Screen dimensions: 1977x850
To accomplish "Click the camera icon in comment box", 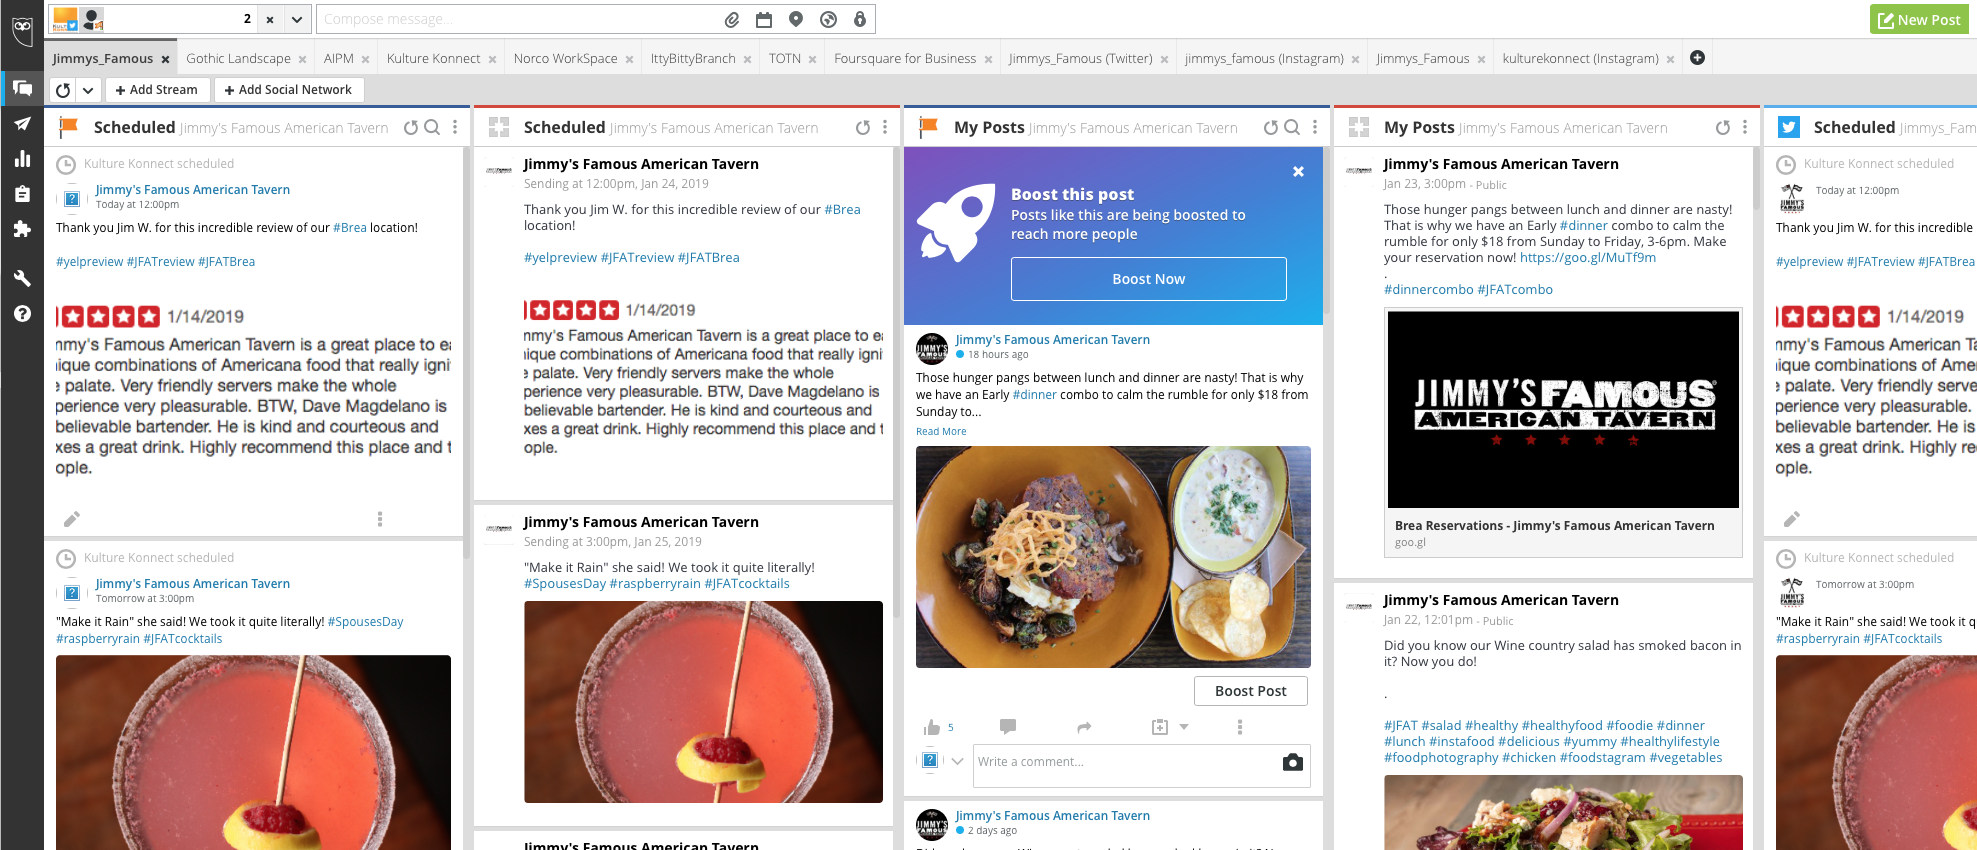I will 1293,762.
